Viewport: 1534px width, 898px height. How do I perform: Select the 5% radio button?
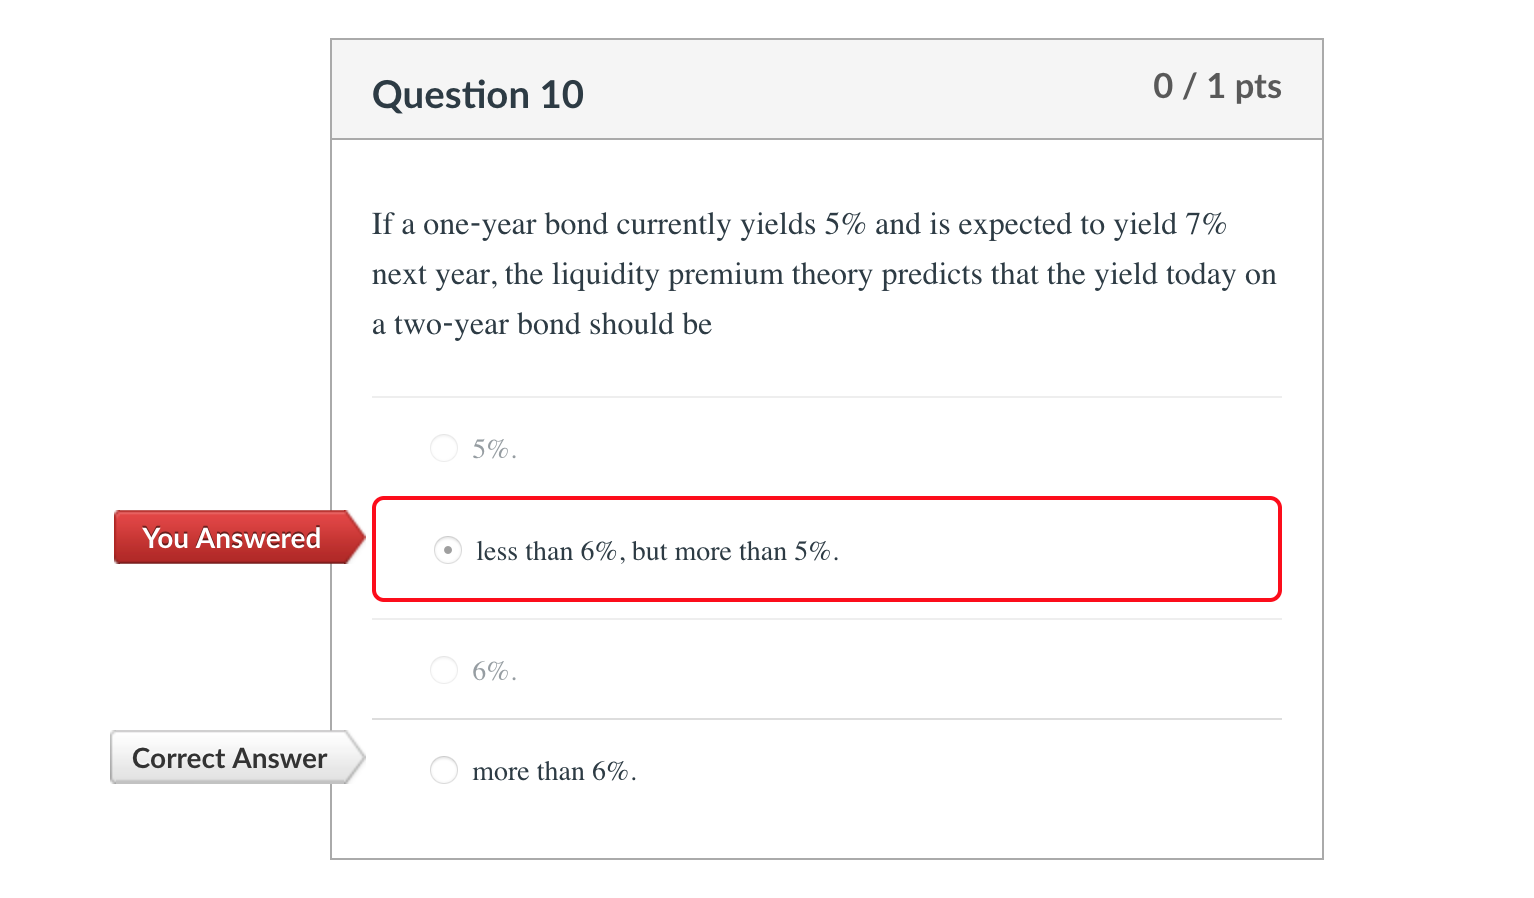444,448
